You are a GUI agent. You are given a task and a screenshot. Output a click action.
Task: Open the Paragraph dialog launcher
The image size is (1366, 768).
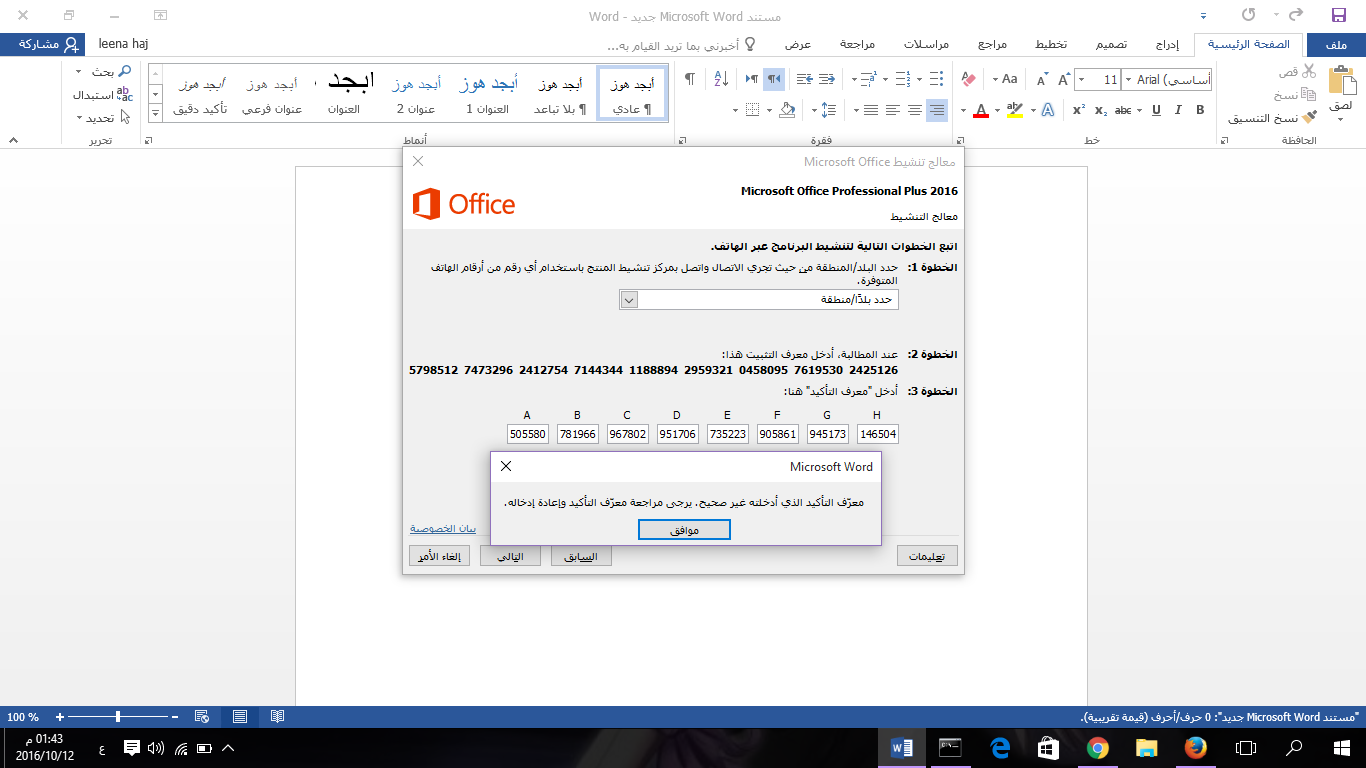click(x=682, y=141)
